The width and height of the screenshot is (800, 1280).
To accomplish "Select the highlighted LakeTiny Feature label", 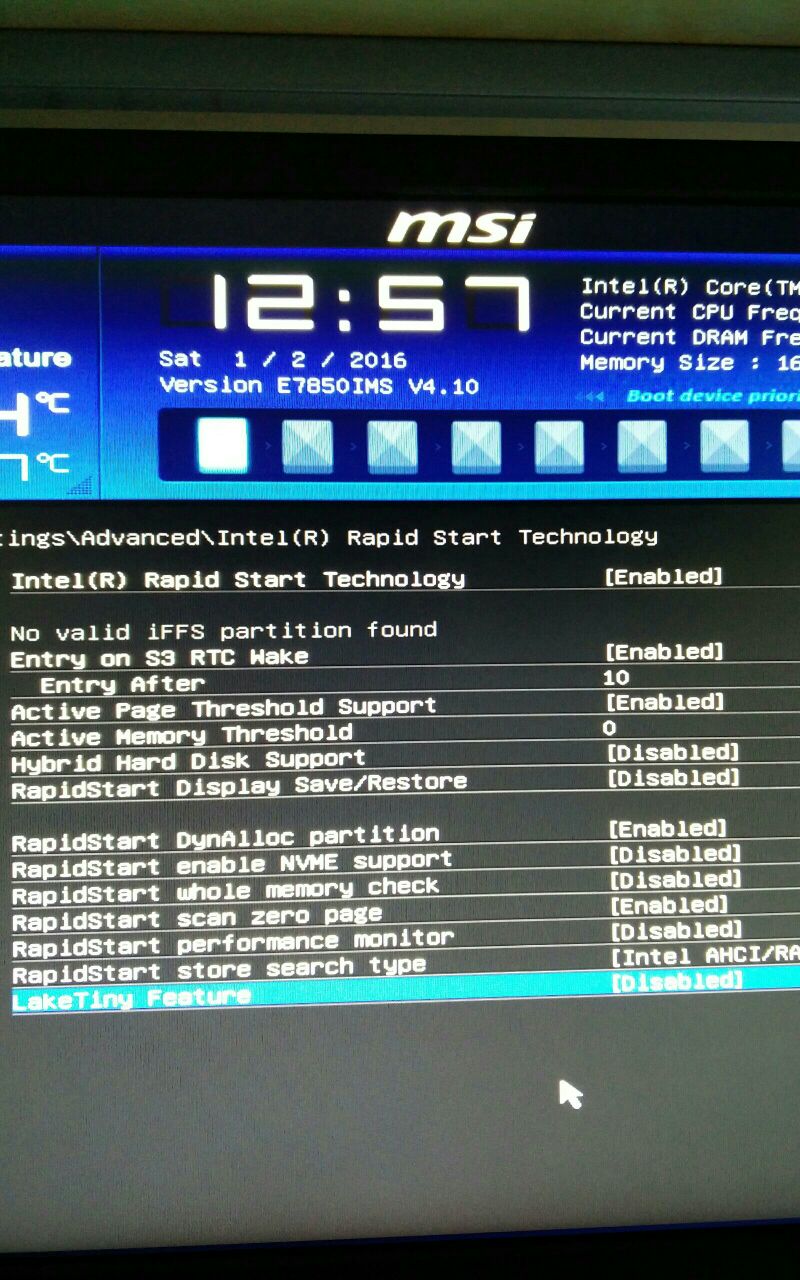I will pyautogui.click(x=131, y=998).
